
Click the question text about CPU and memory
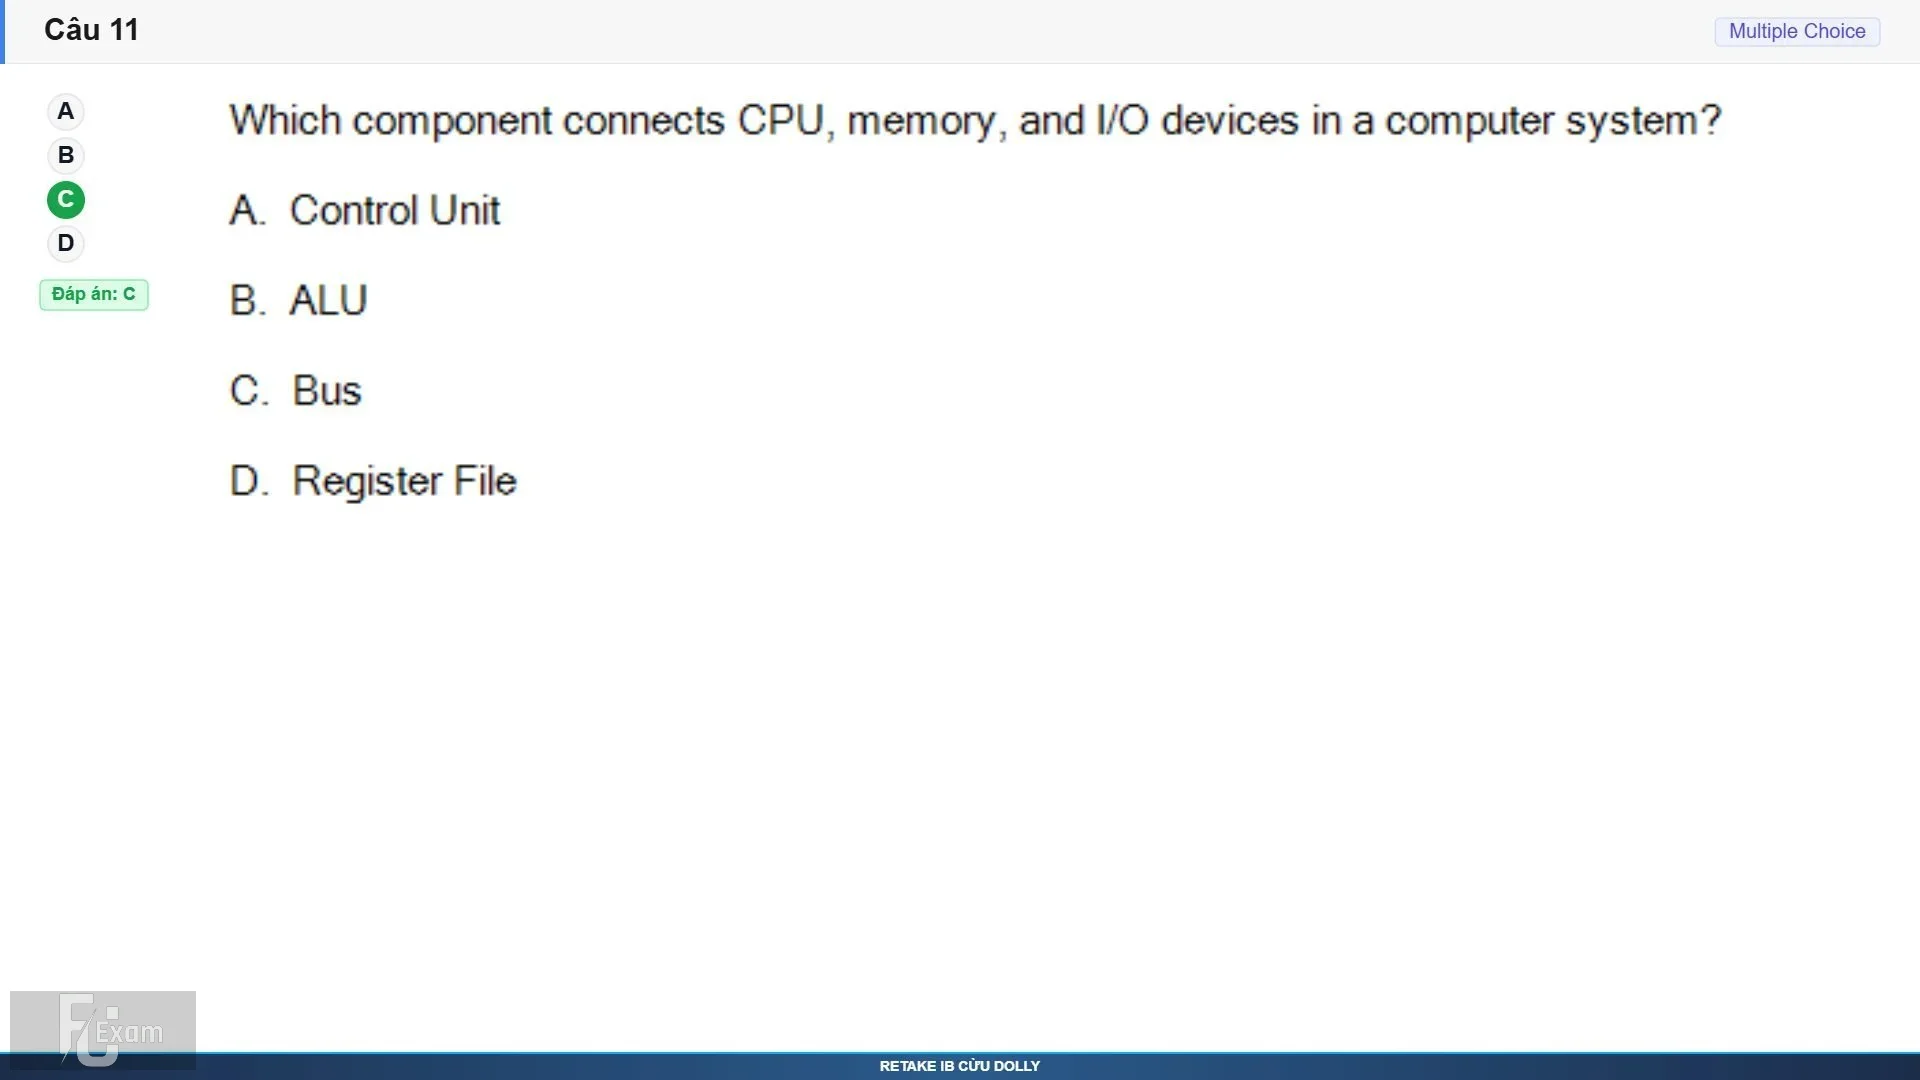(x=975, y=121)
